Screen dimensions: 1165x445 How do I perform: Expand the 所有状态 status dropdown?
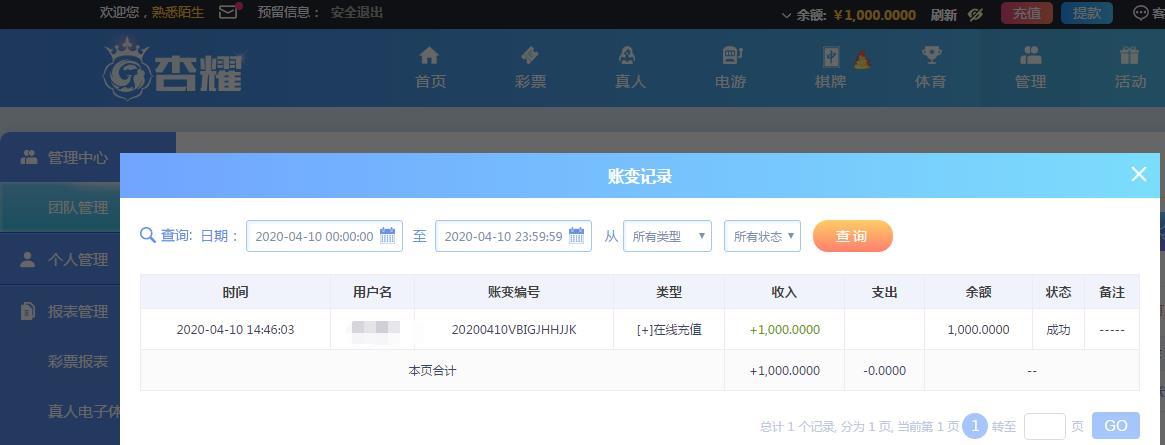click(x=762, y=236)
